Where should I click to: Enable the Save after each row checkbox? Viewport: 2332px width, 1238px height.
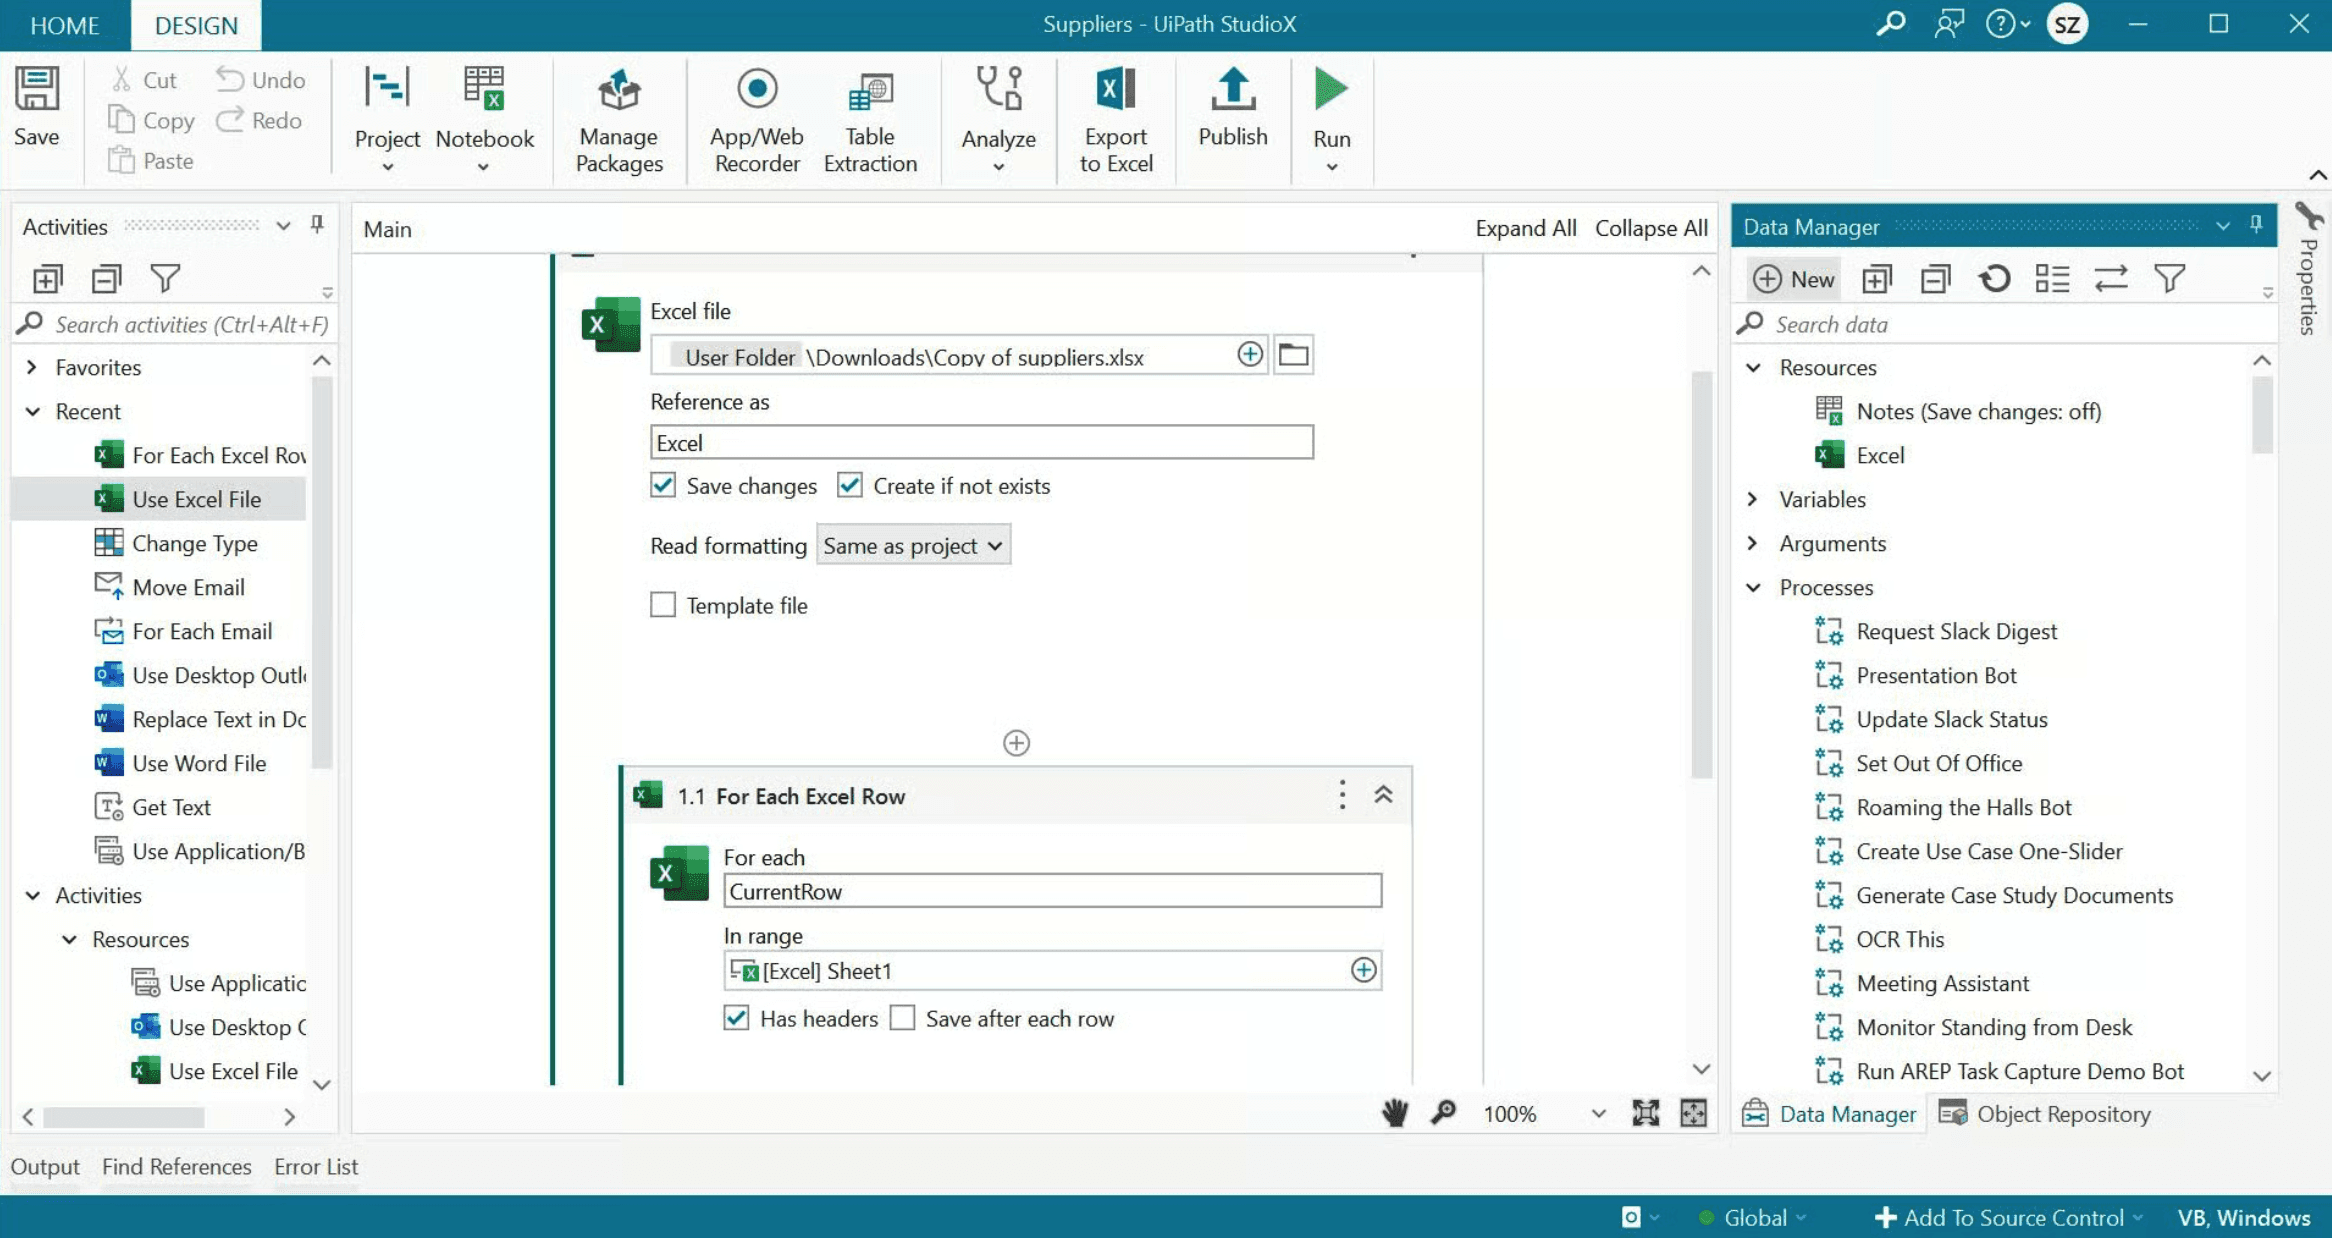click(902, 1018)
